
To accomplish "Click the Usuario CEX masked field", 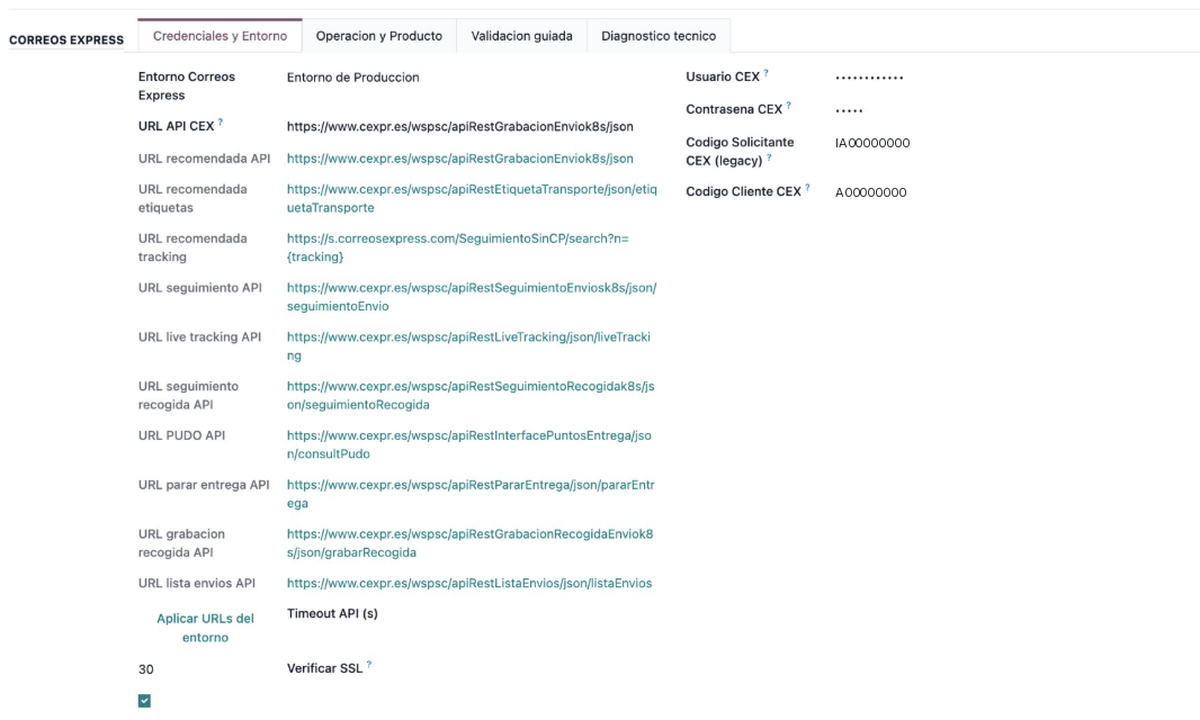I will tap(869, 77).
